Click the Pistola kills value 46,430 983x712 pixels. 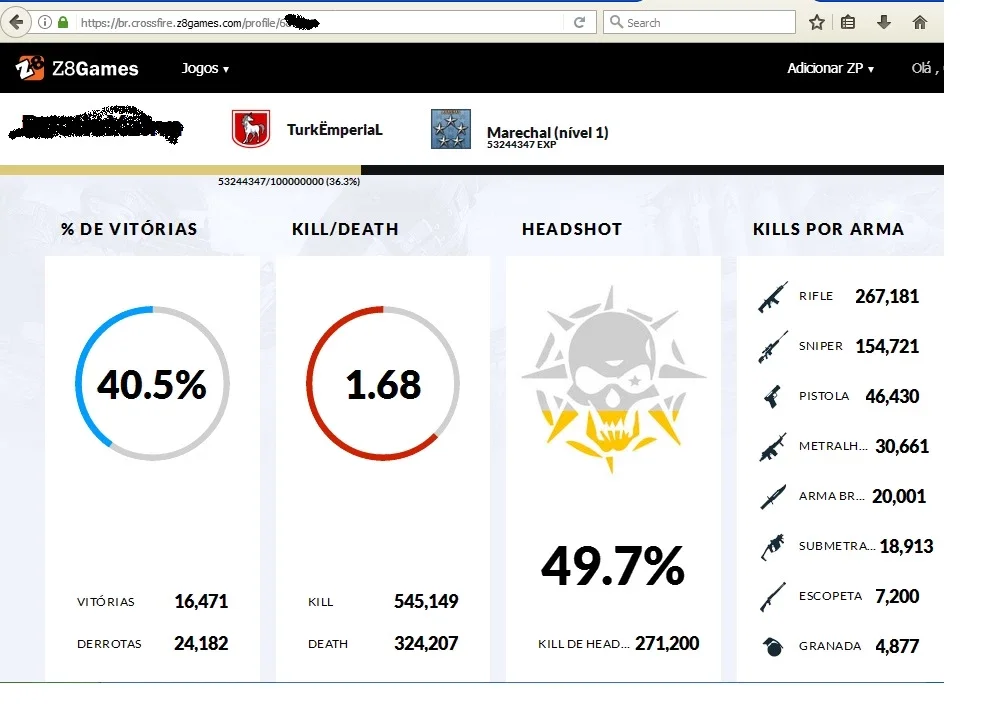(892, 396)
